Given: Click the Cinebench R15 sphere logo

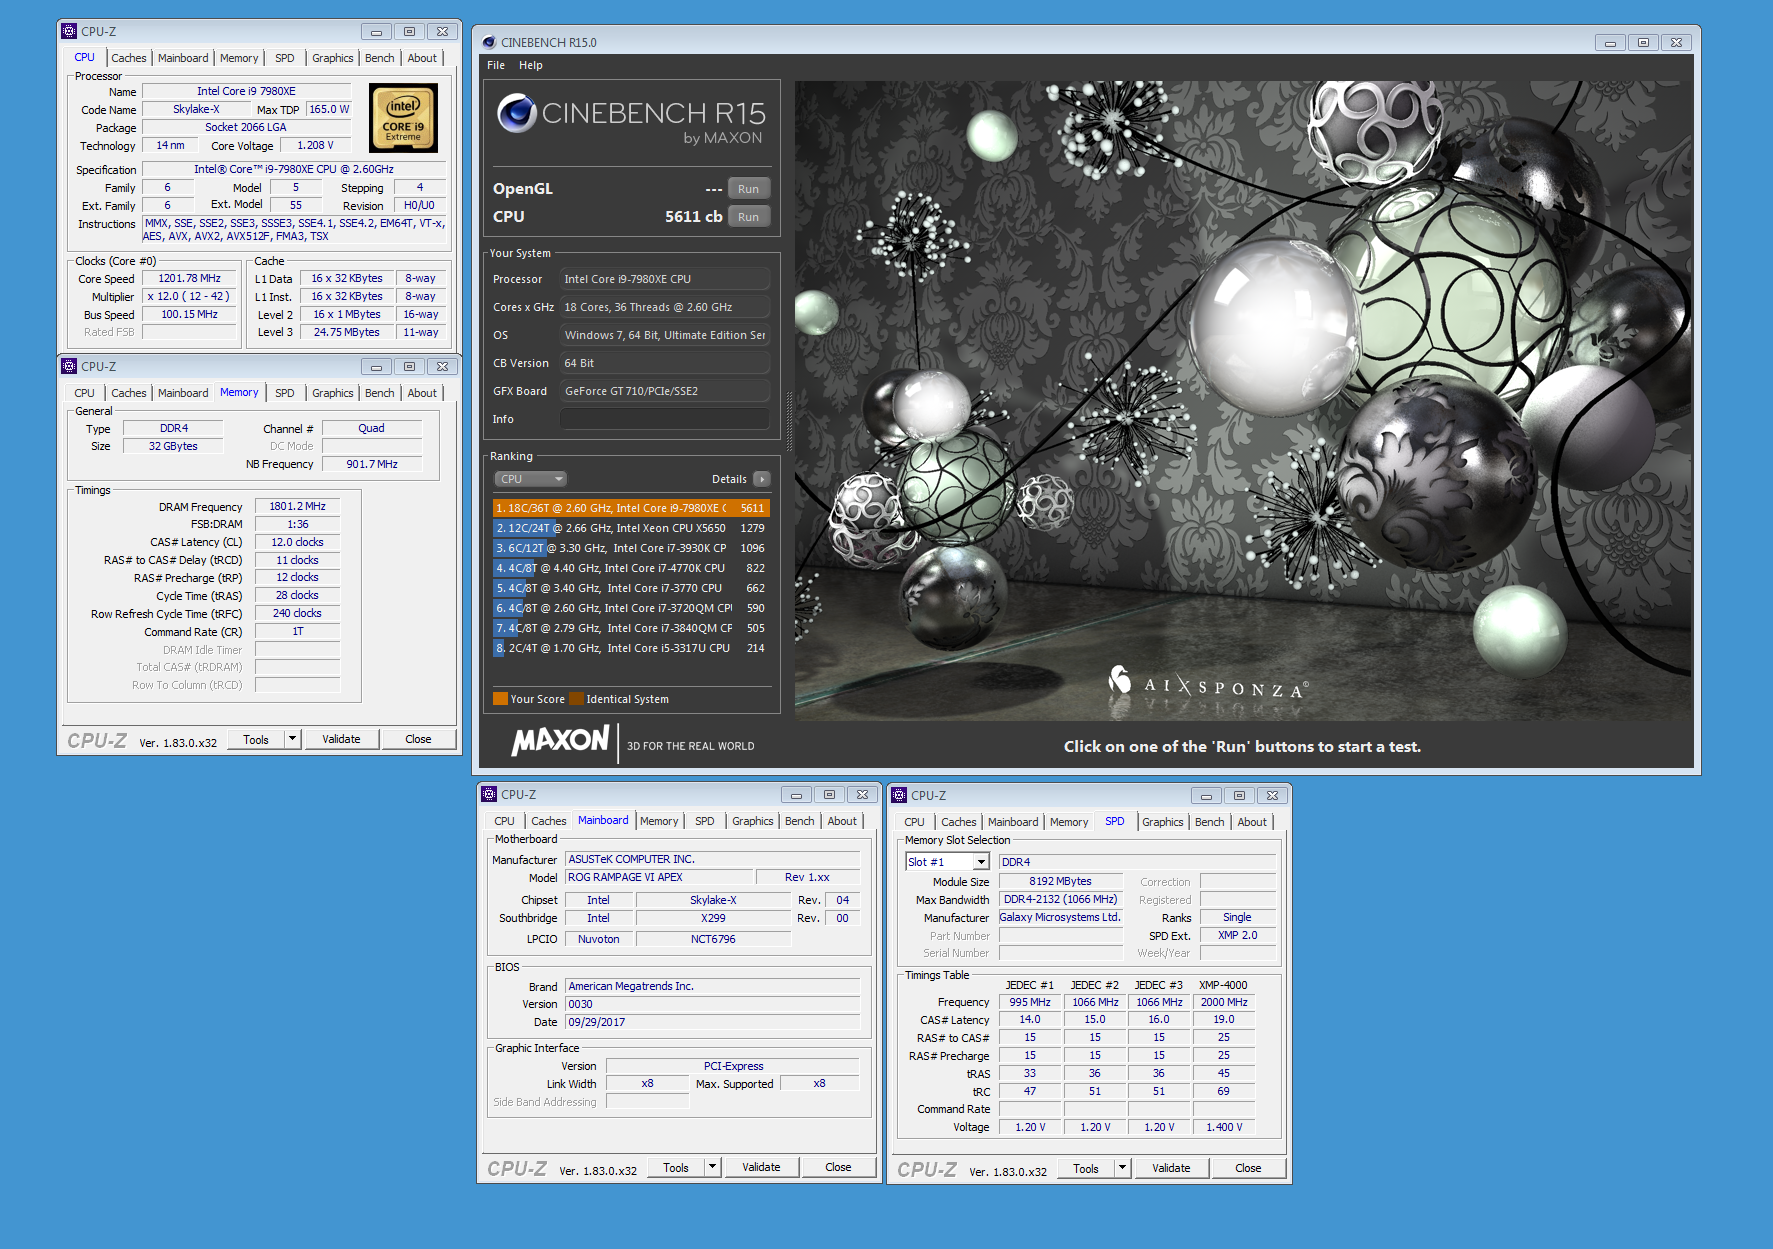Looking at the screenshot, I should (x=517, y=113).
